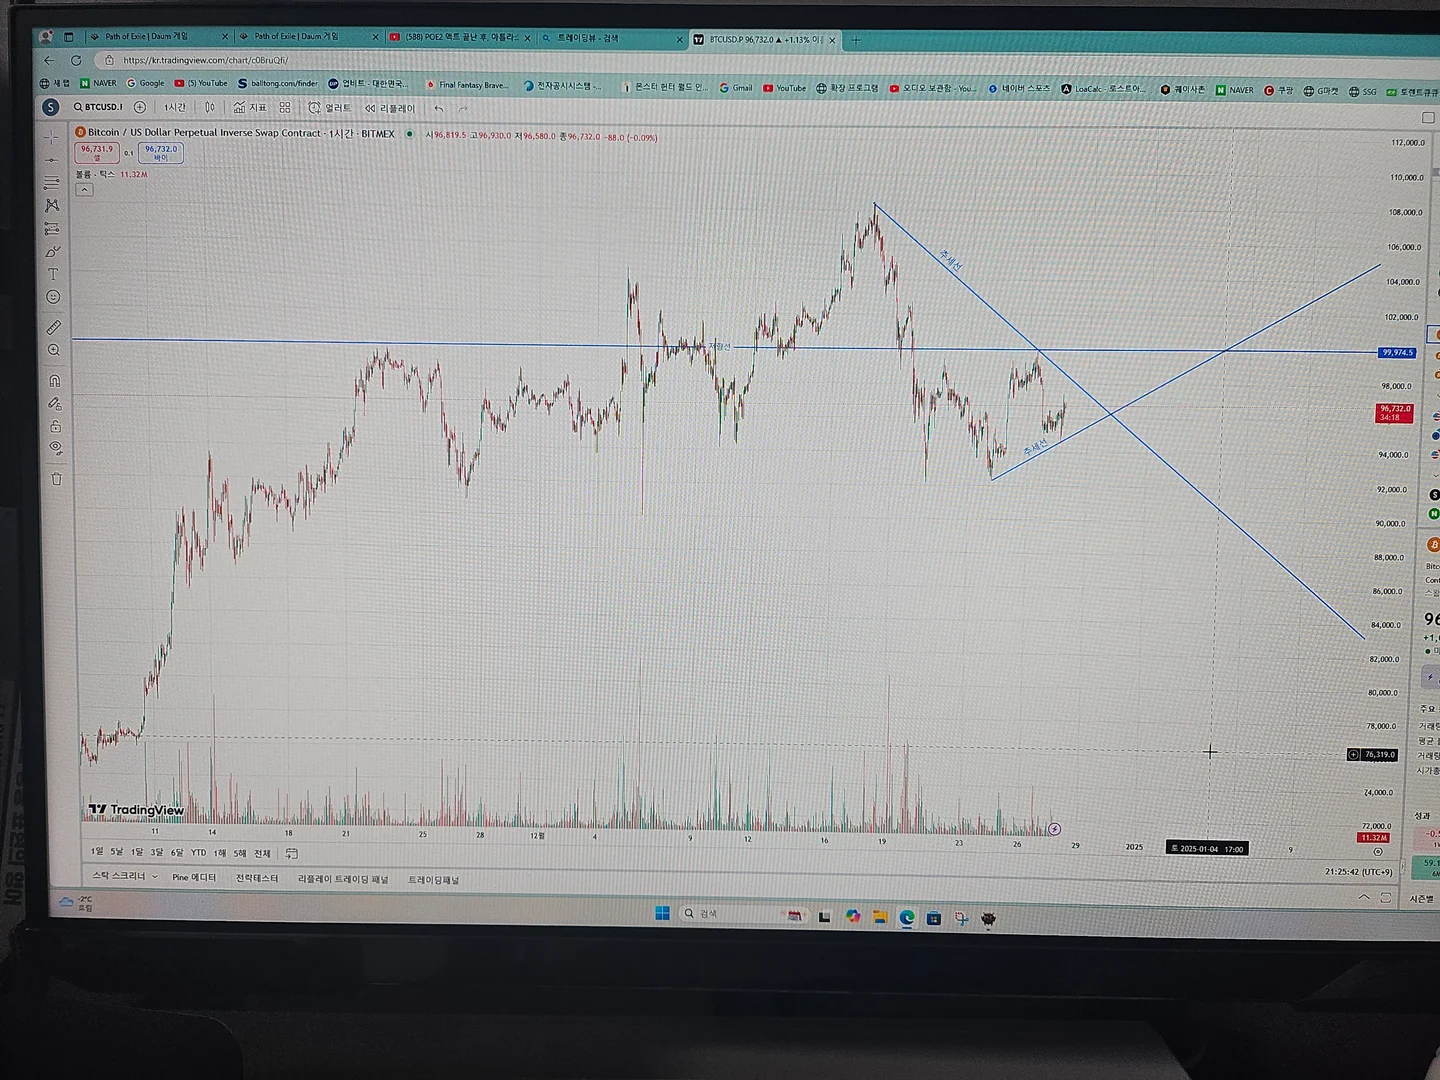Click the browser back arrow
The width and height of the screenshot is (1440, 1080).
coord(48,60)
